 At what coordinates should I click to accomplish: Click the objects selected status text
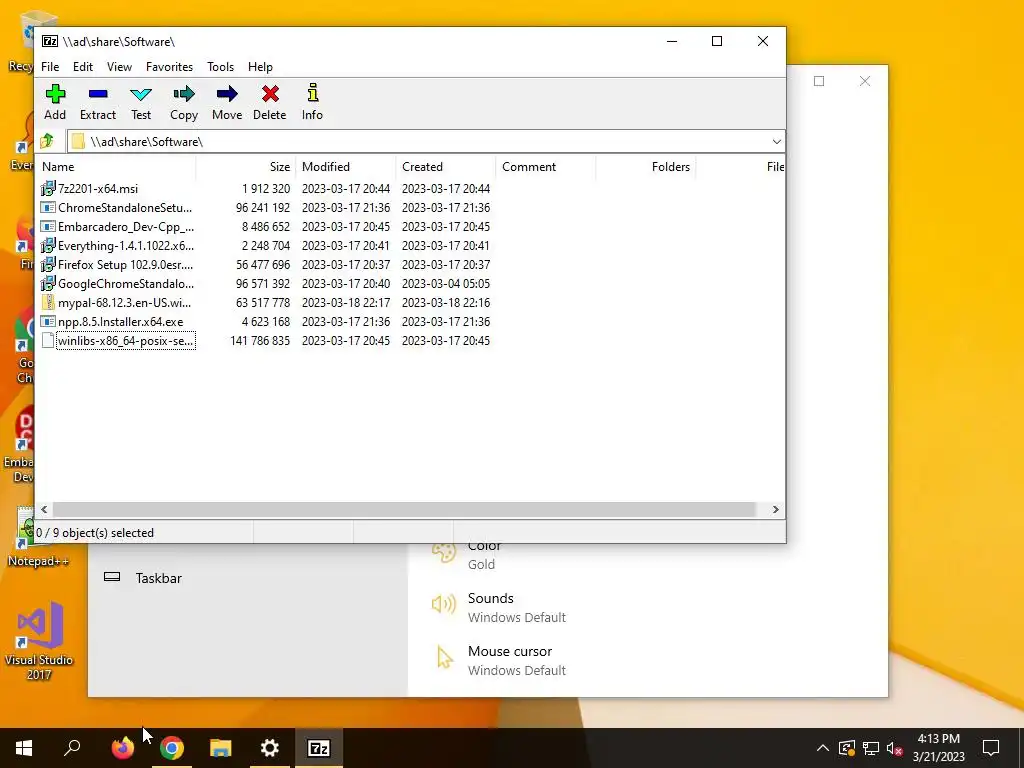coord(95,533)
